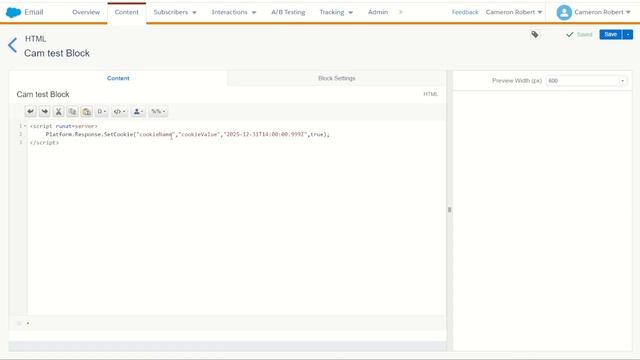Screen dimensions: 640x360
Task: Expand the Save button dropdown arrow
Action: tap(628, 34)
